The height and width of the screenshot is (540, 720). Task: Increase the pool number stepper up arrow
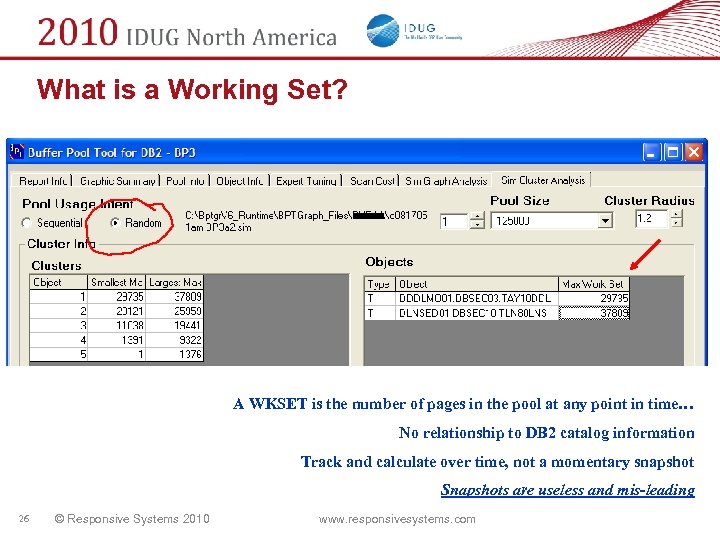[478, 217]
